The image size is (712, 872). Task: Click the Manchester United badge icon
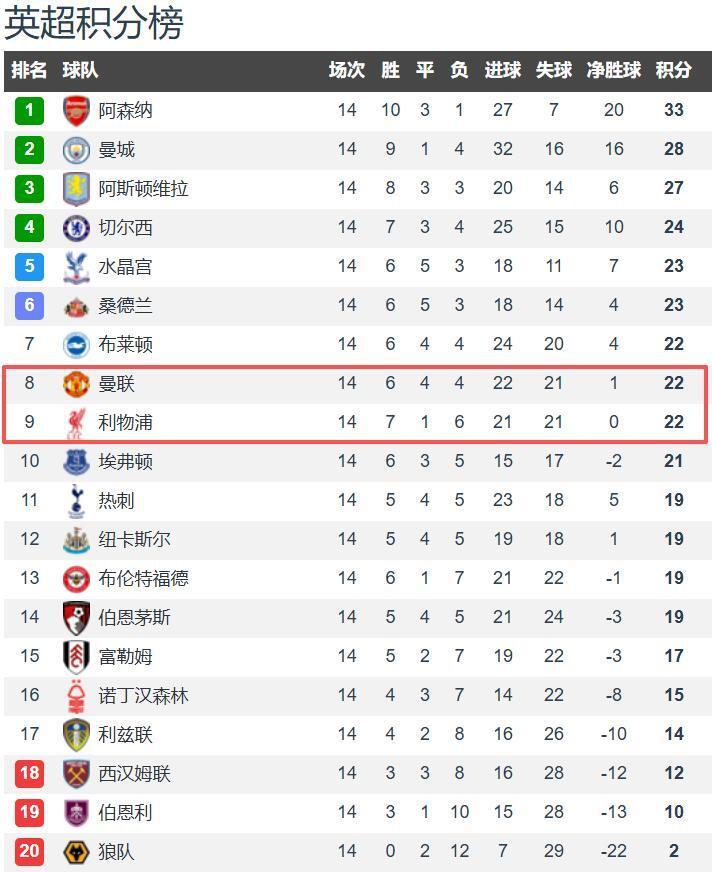pos(76,383)
